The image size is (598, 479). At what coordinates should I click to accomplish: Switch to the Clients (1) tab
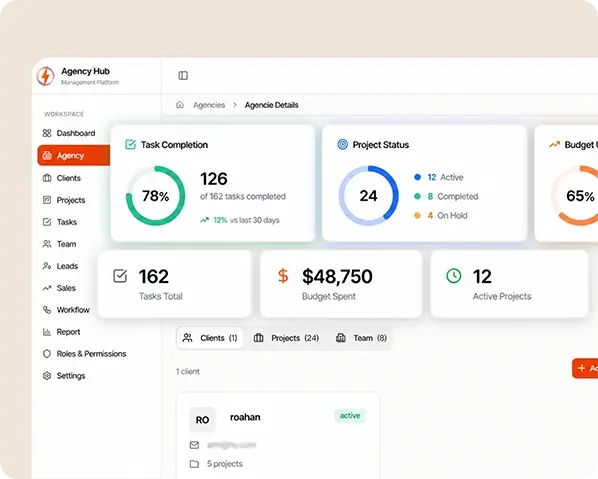pos(210,338)
